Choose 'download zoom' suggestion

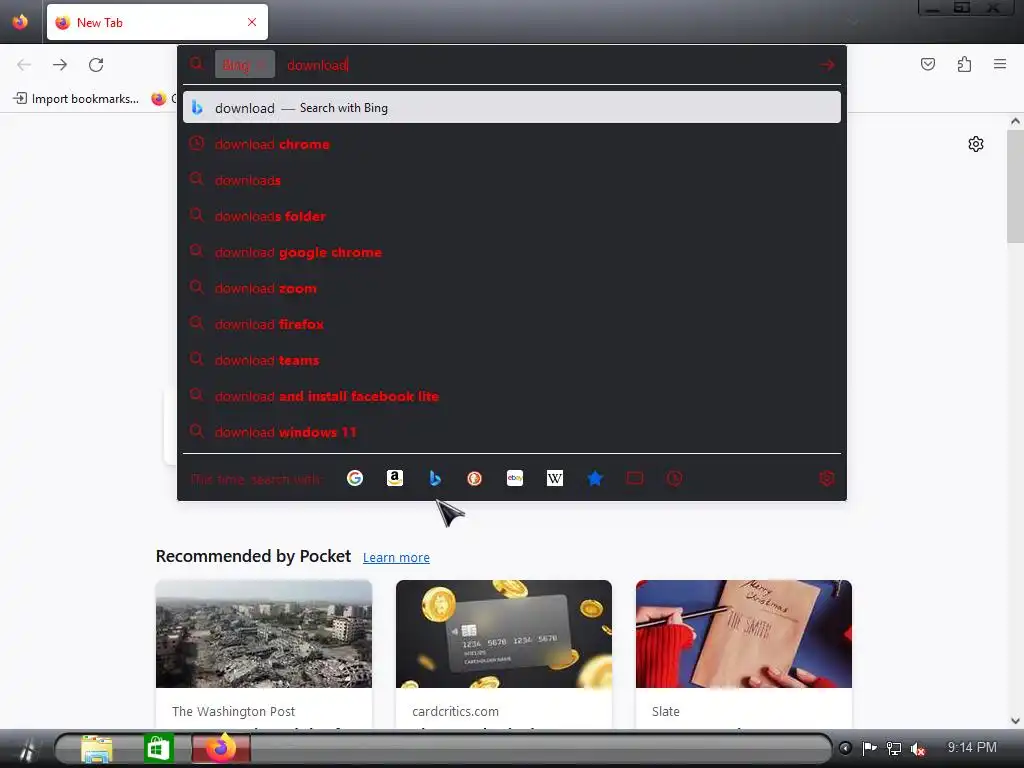pos(512,288)
